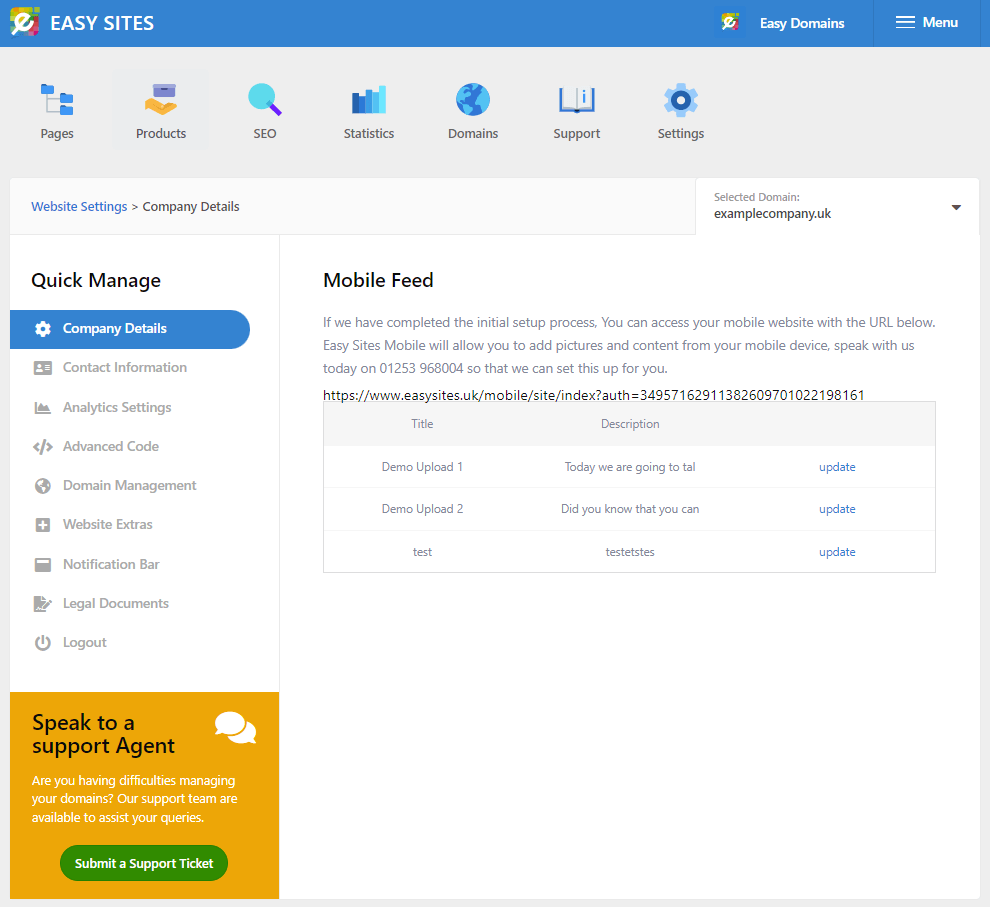Screen dimensions: 990x907
Task: Select the Demo Upload 1 title cell
Action: point(422,467)
